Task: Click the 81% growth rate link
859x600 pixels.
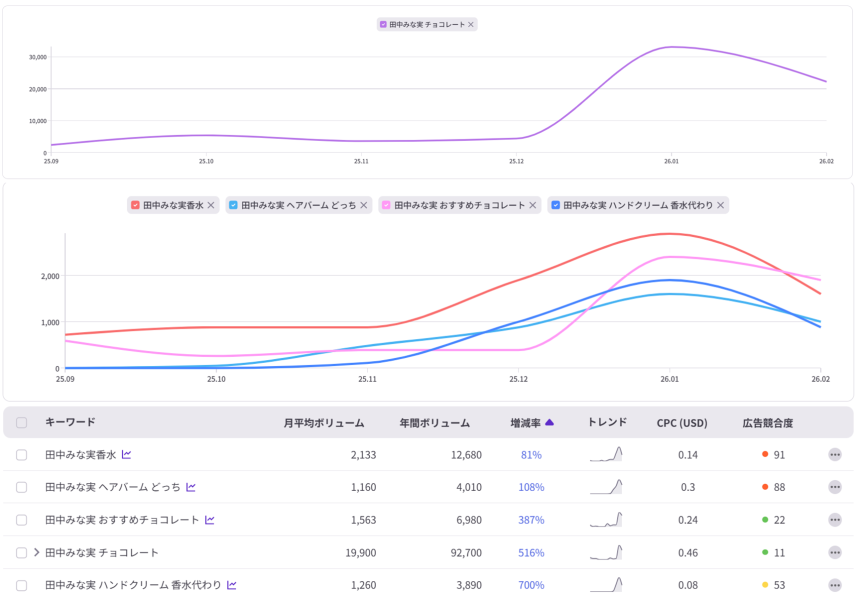Action: point(531,455)
